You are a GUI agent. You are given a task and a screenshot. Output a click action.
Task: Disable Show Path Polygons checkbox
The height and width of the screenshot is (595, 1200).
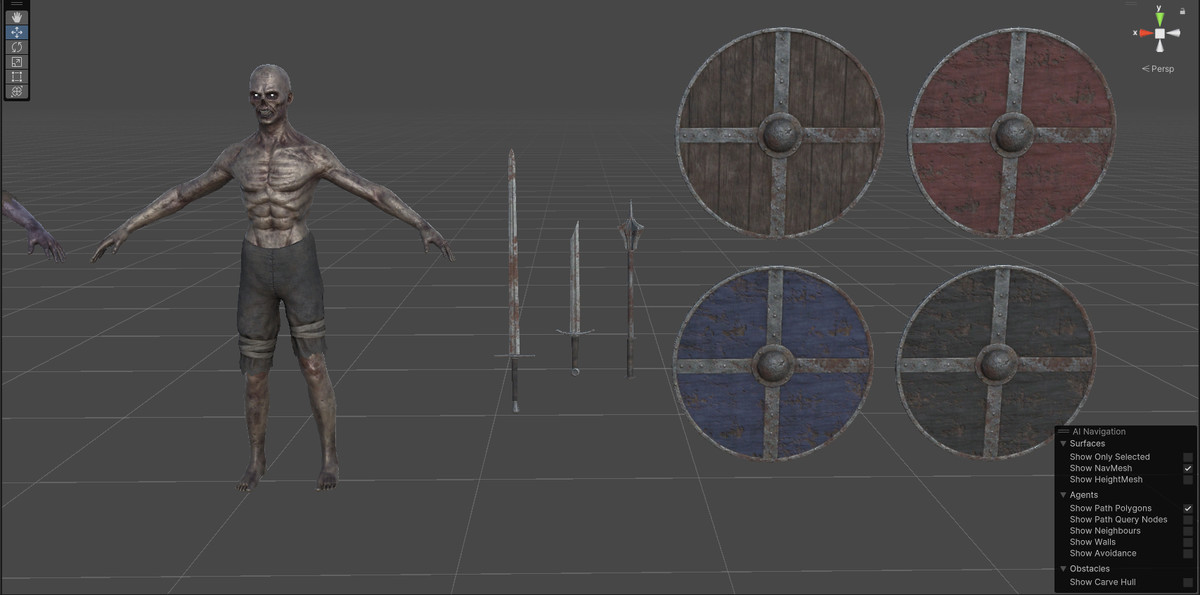pyautogui.click(x=1188, y=508)
